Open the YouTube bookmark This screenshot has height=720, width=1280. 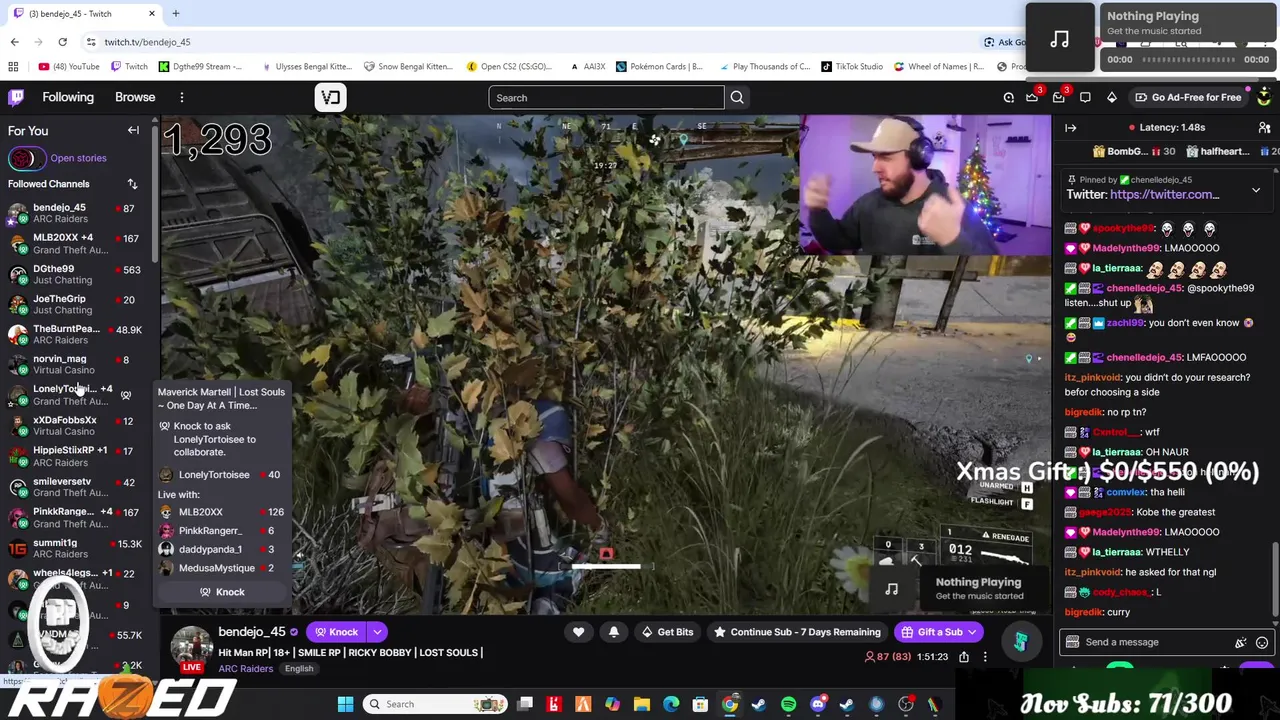pos(68,67)
